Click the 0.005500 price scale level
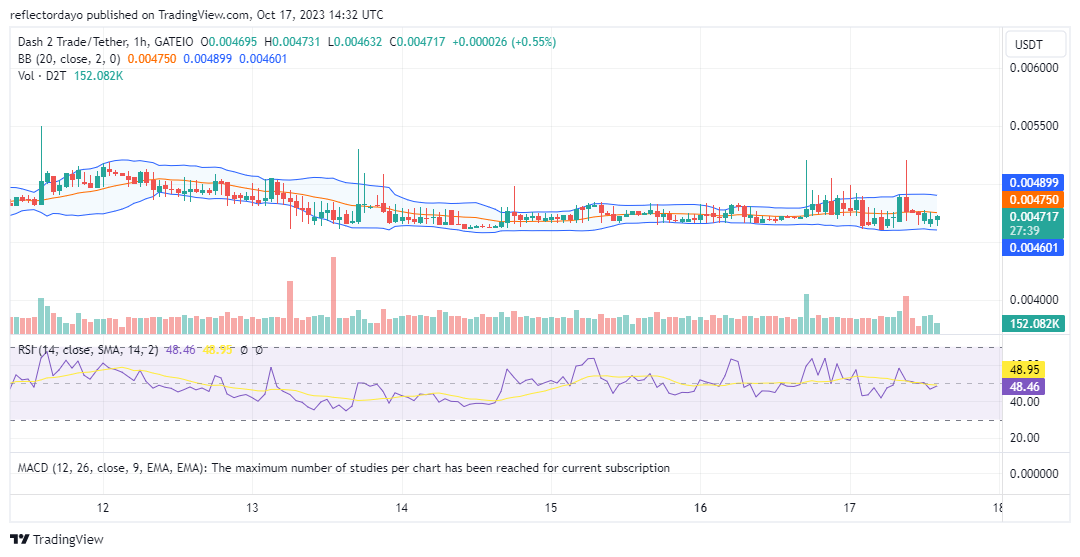Screen dimensions: 1080x557 (x=1034, y=126)
